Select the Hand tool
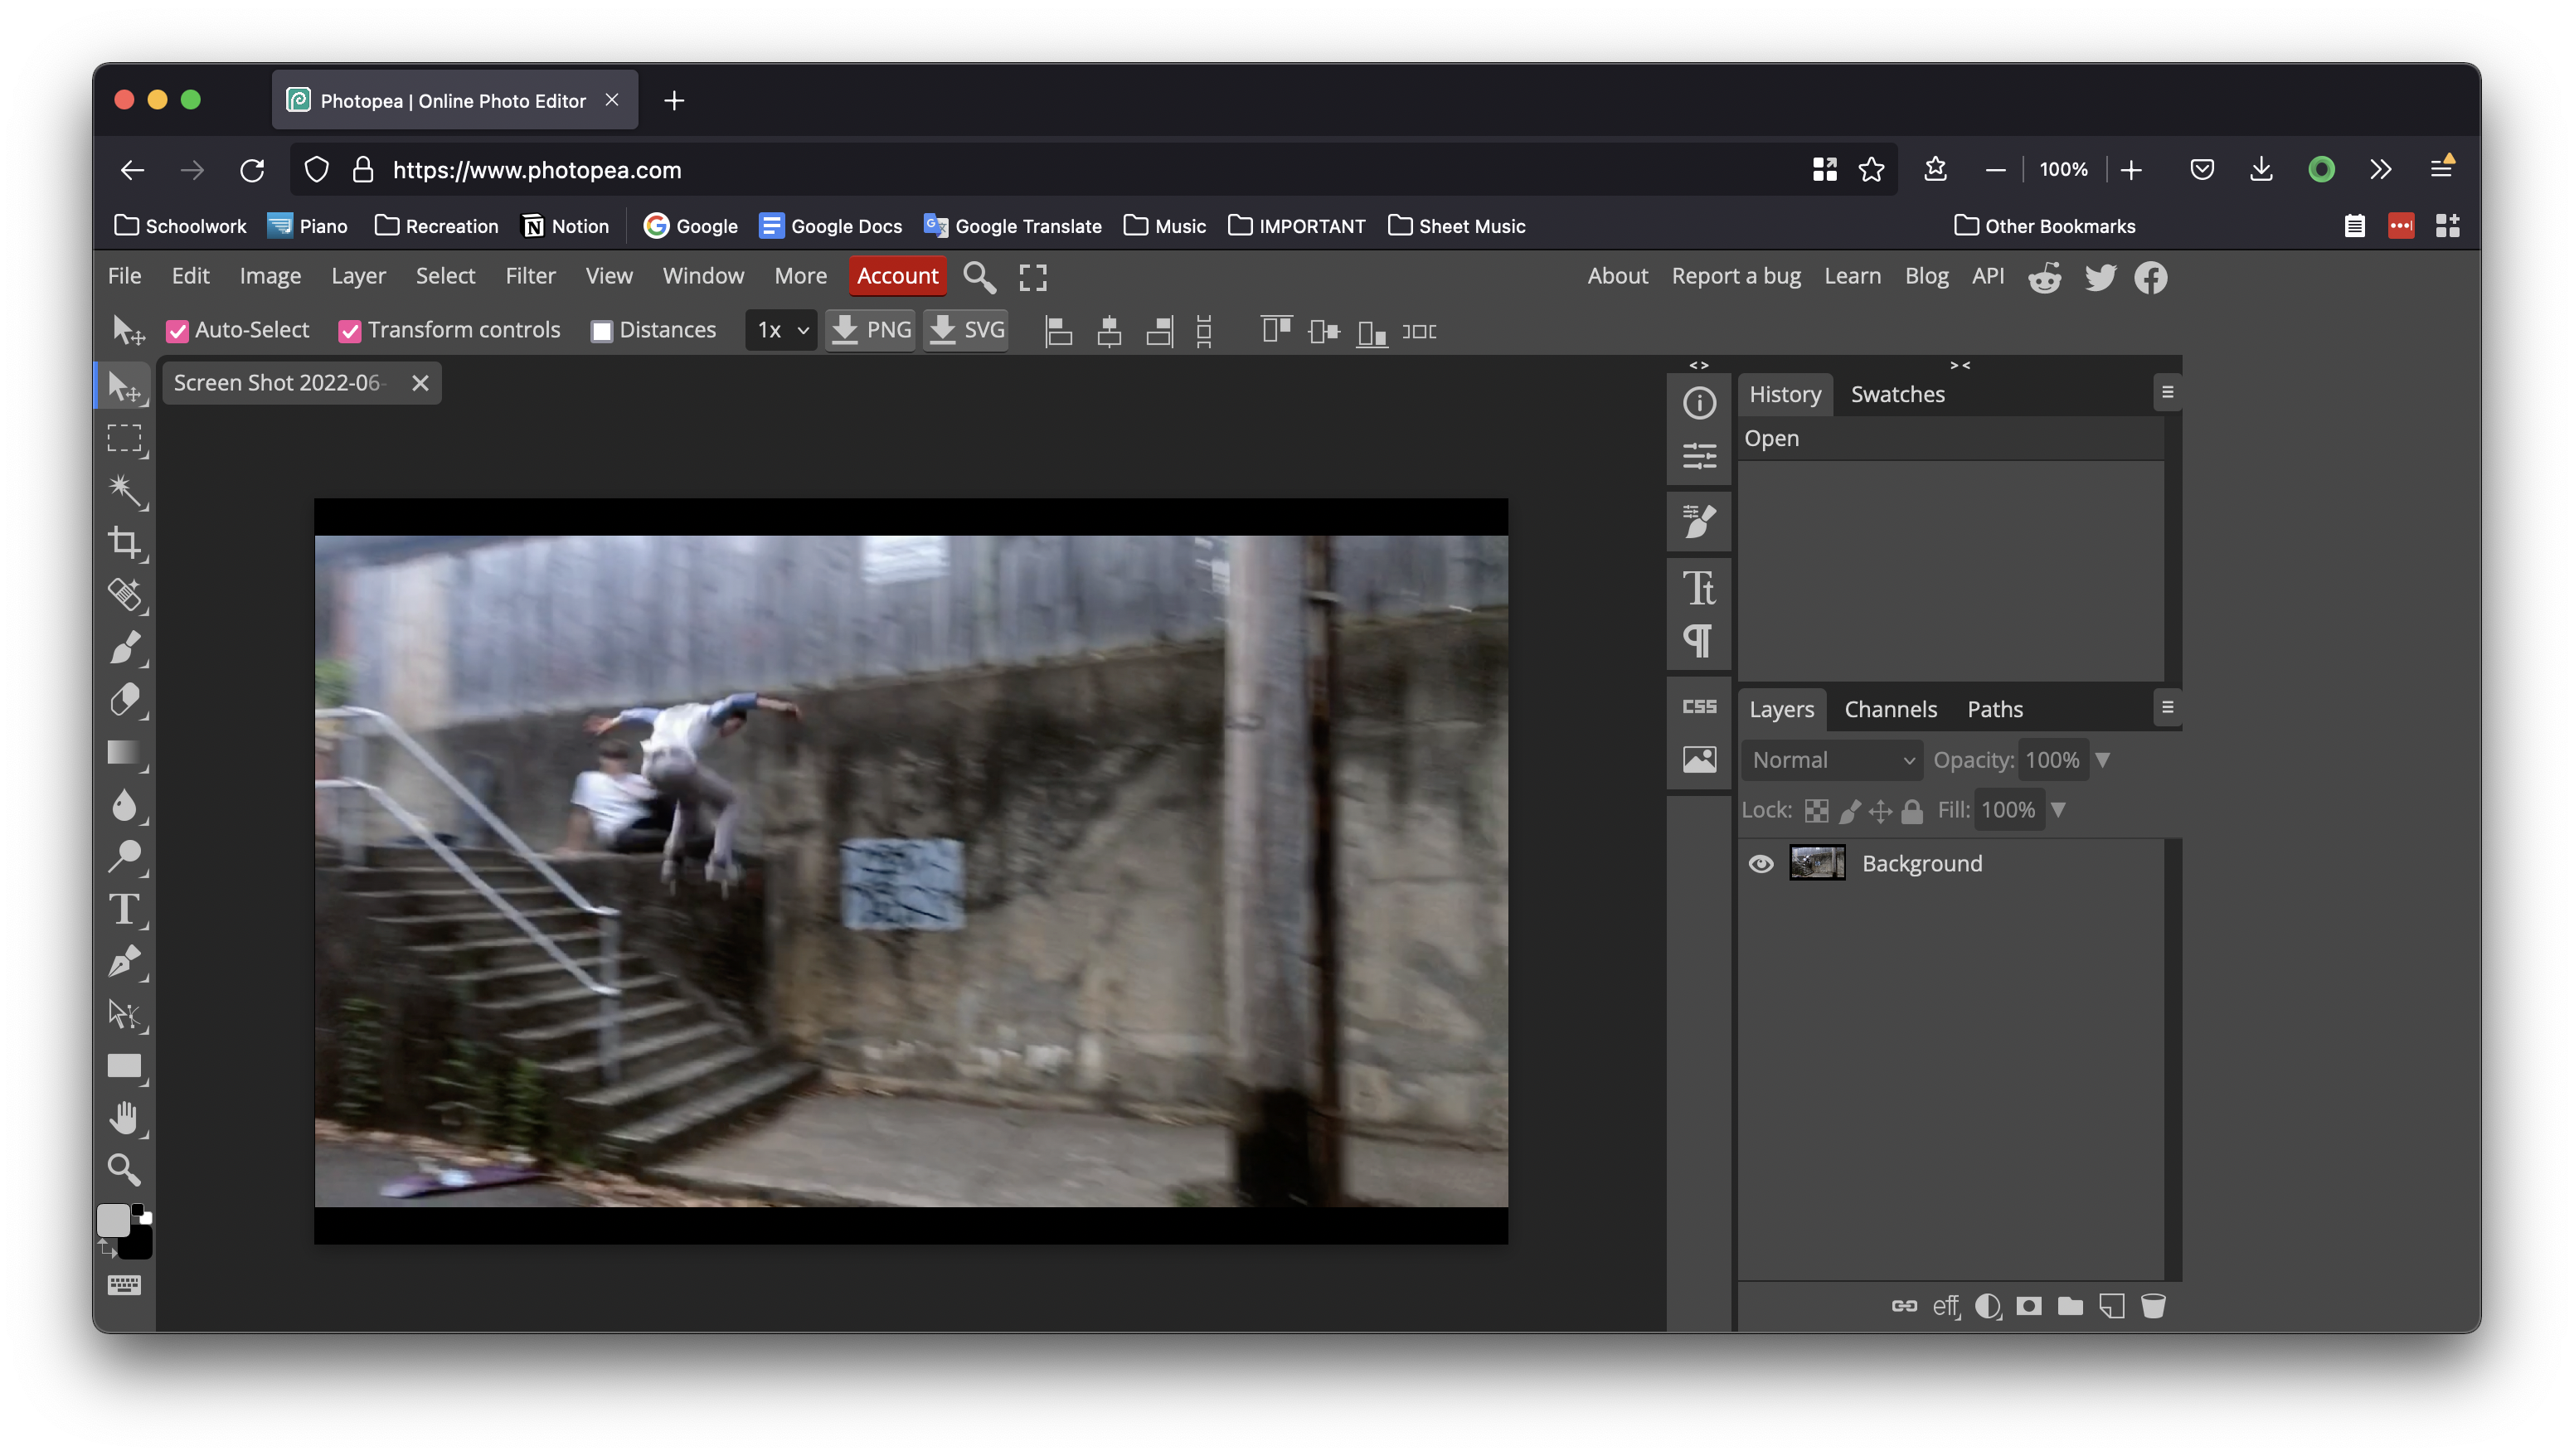 pyautogui.click(x=125, y=1118)
